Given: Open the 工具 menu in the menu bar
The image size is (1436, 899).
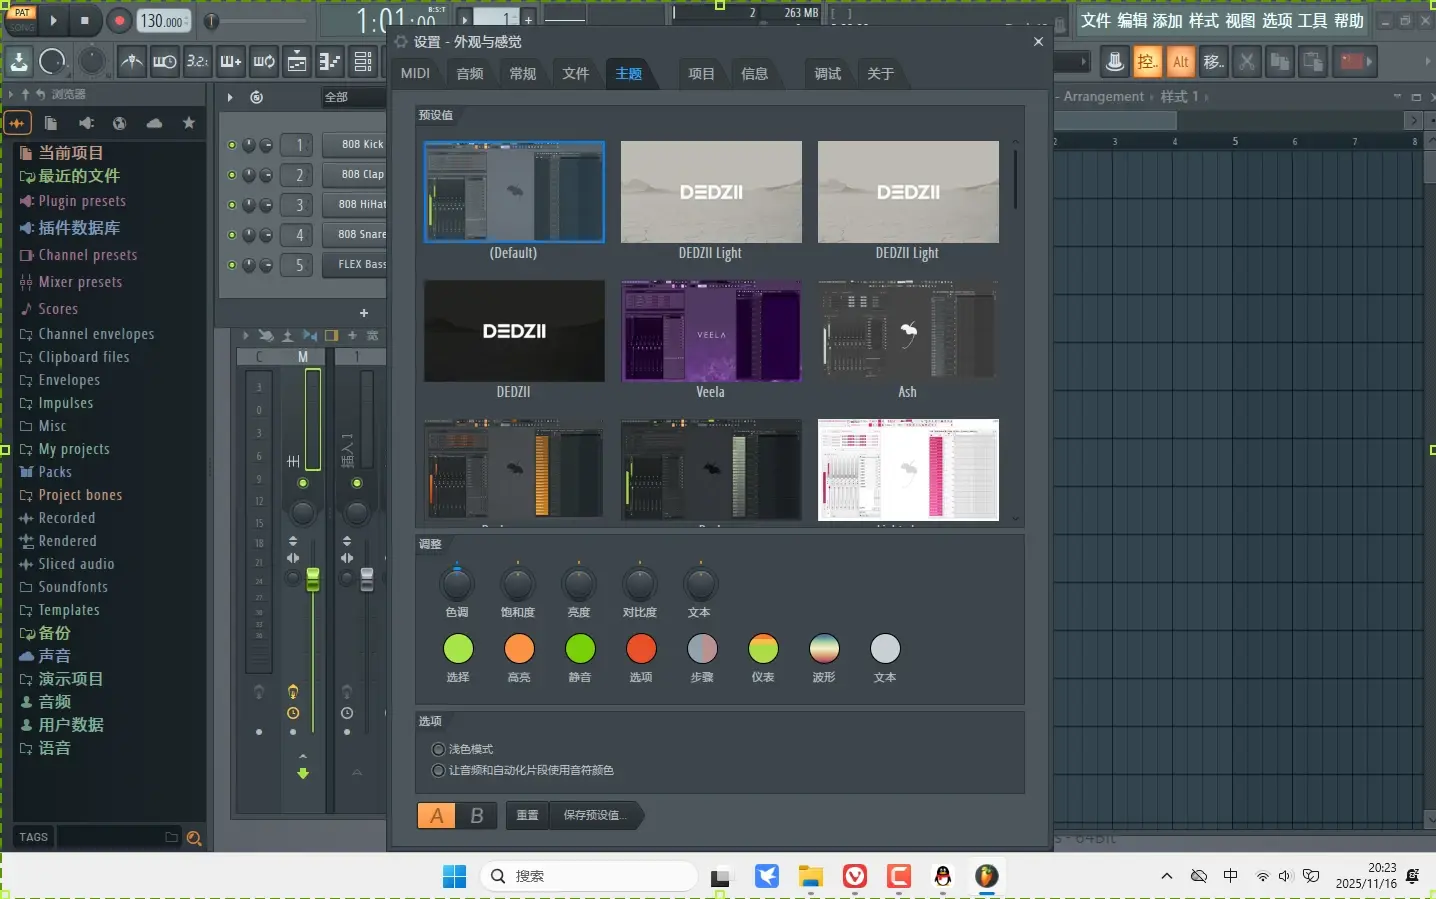Looking at the screenshot, I should 1313,21.
